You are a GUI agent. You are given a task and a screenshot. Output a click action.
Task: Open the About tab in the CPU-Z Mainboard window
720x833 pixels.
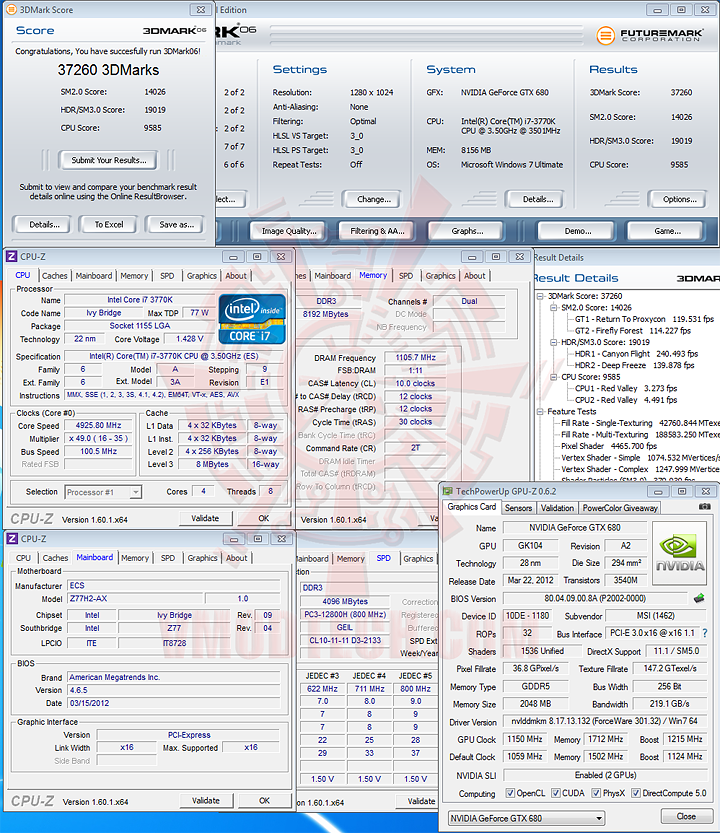click(x=236, y=558)
